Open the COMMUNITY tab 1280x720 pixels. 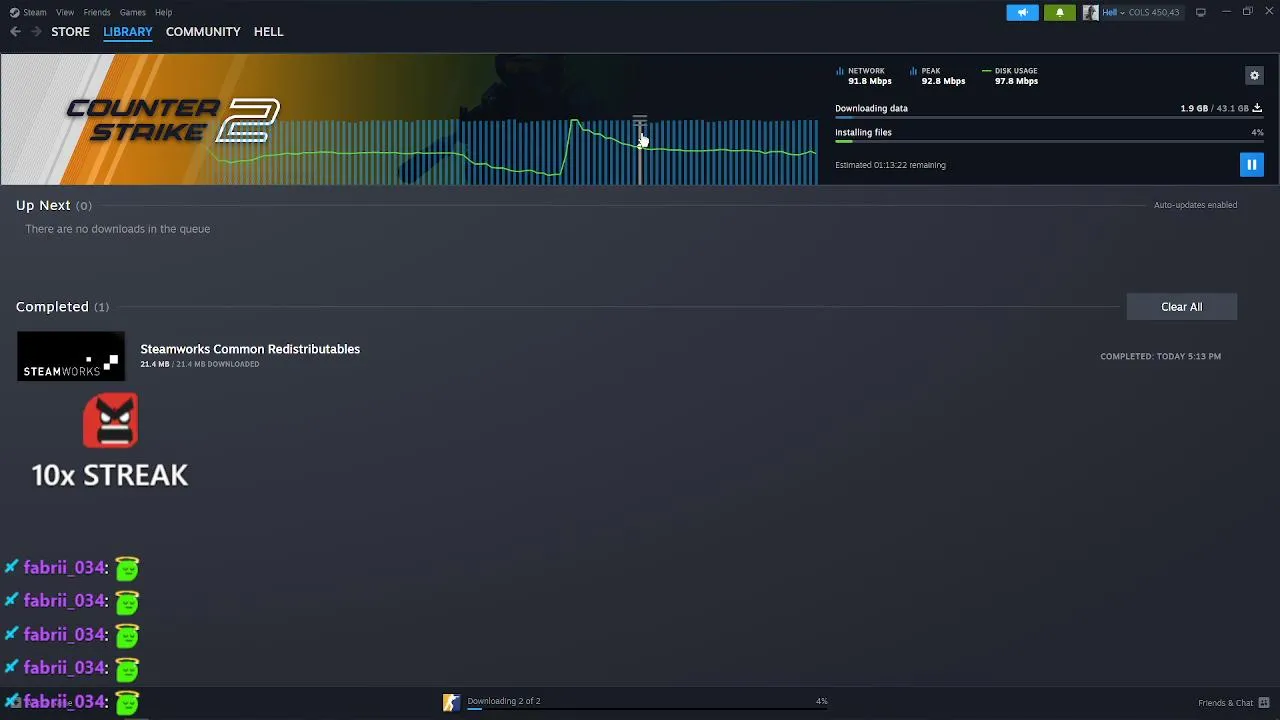coord(203,32)
